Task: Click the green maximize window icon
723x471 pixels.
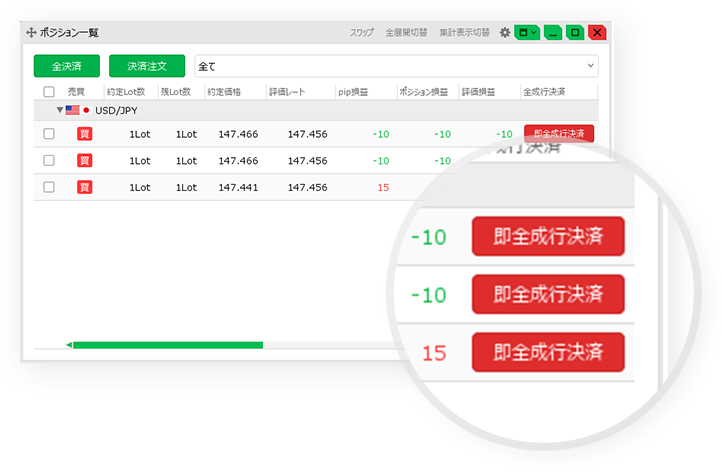Action: (x=575, y=32)
